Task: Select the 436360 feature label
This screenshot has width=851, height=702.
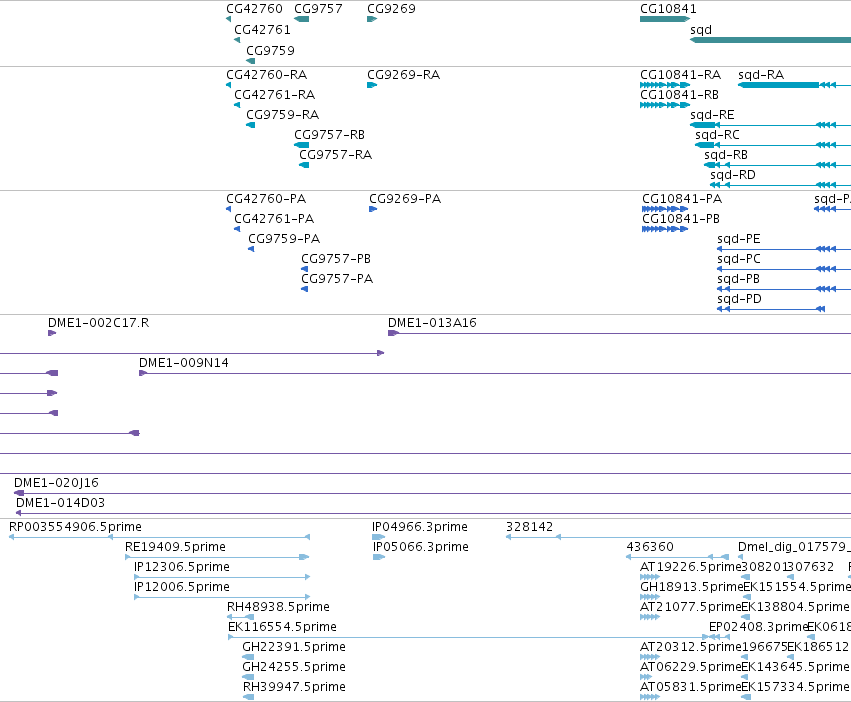Action: click(x=650, y=547)
